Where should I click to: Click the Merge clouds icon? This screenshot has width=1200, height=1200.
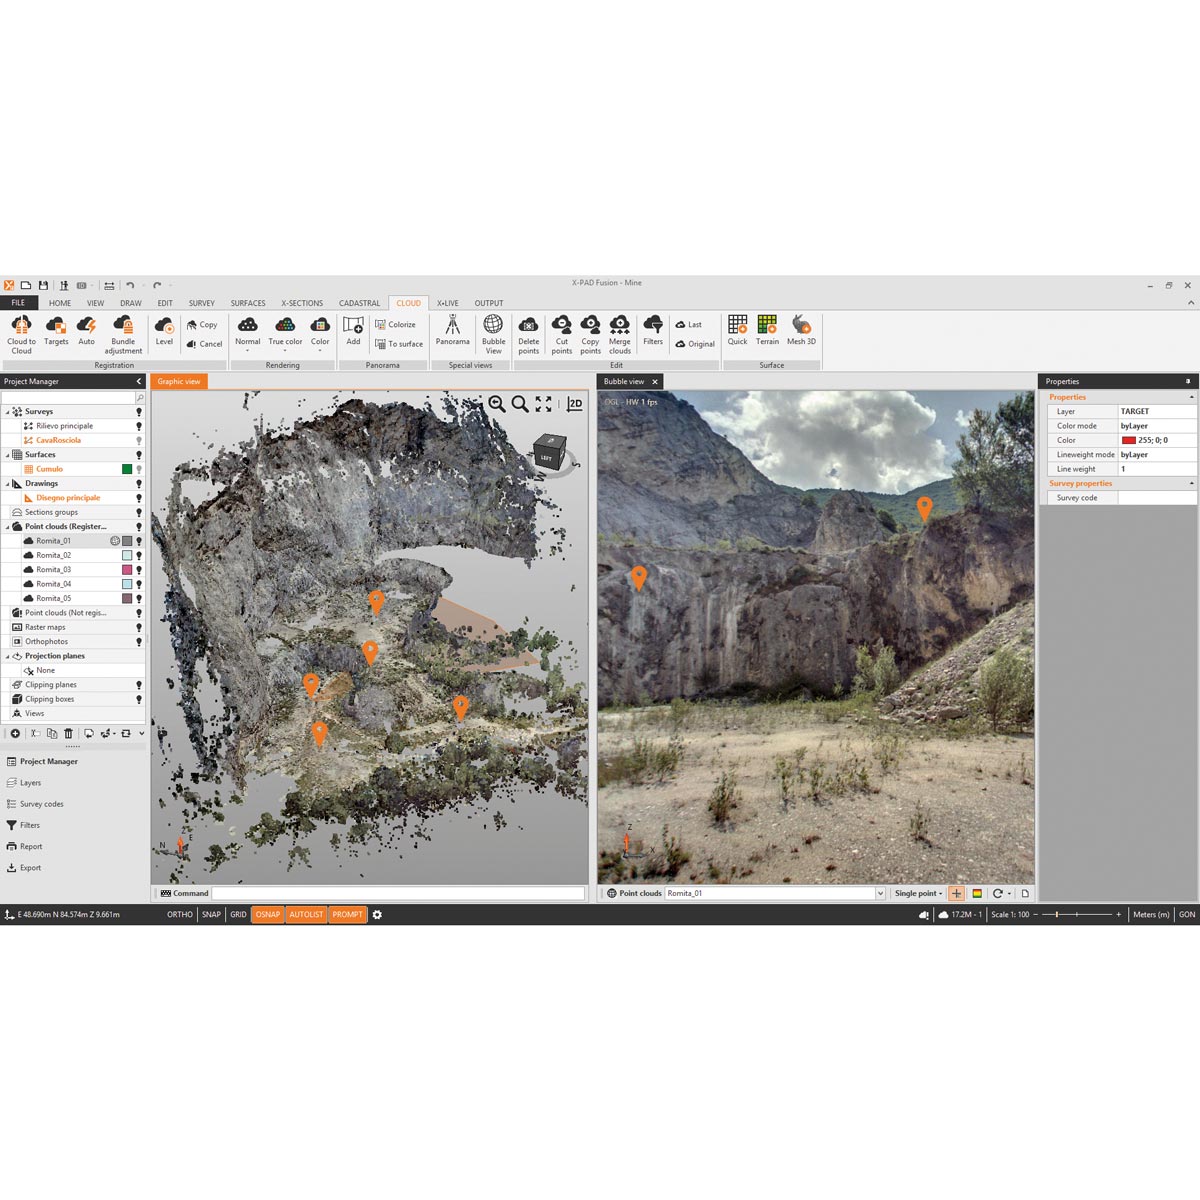[x=620, y=327]
